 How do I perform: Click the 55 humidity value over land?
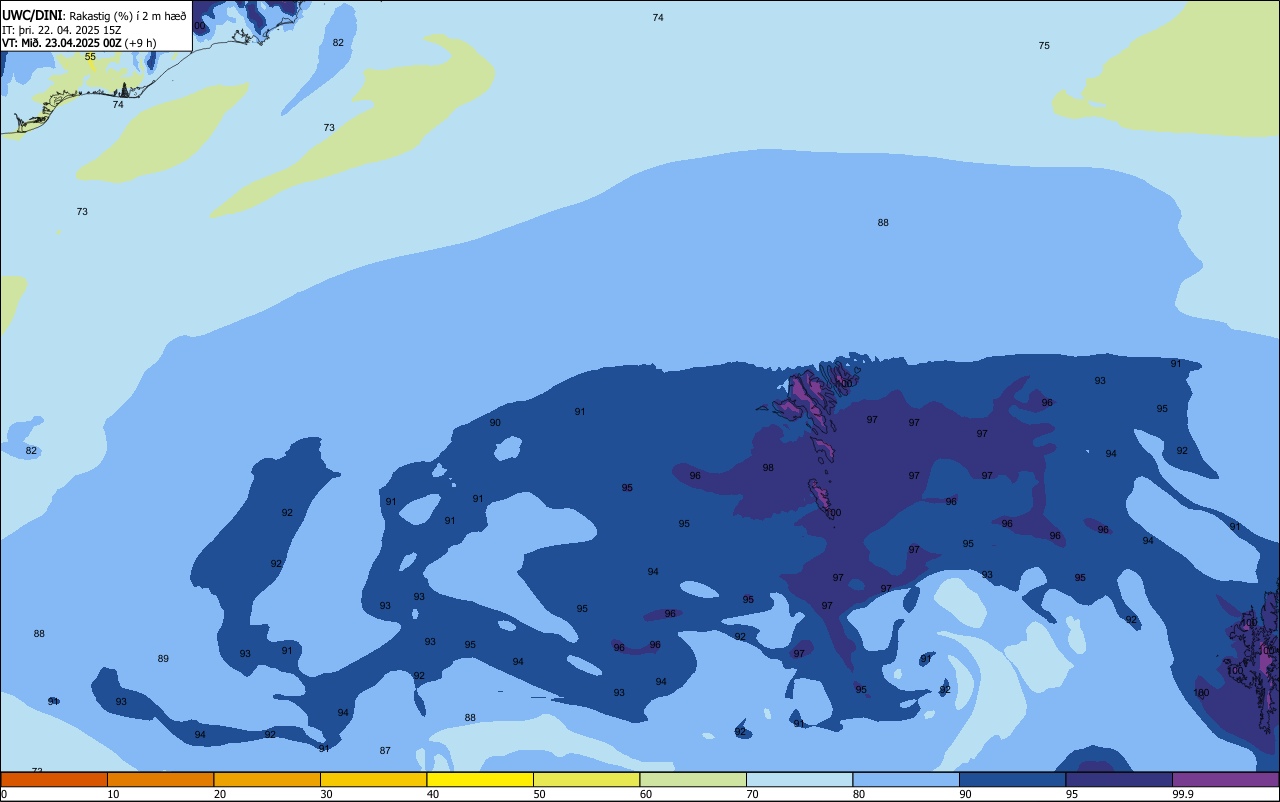[90, 57]
